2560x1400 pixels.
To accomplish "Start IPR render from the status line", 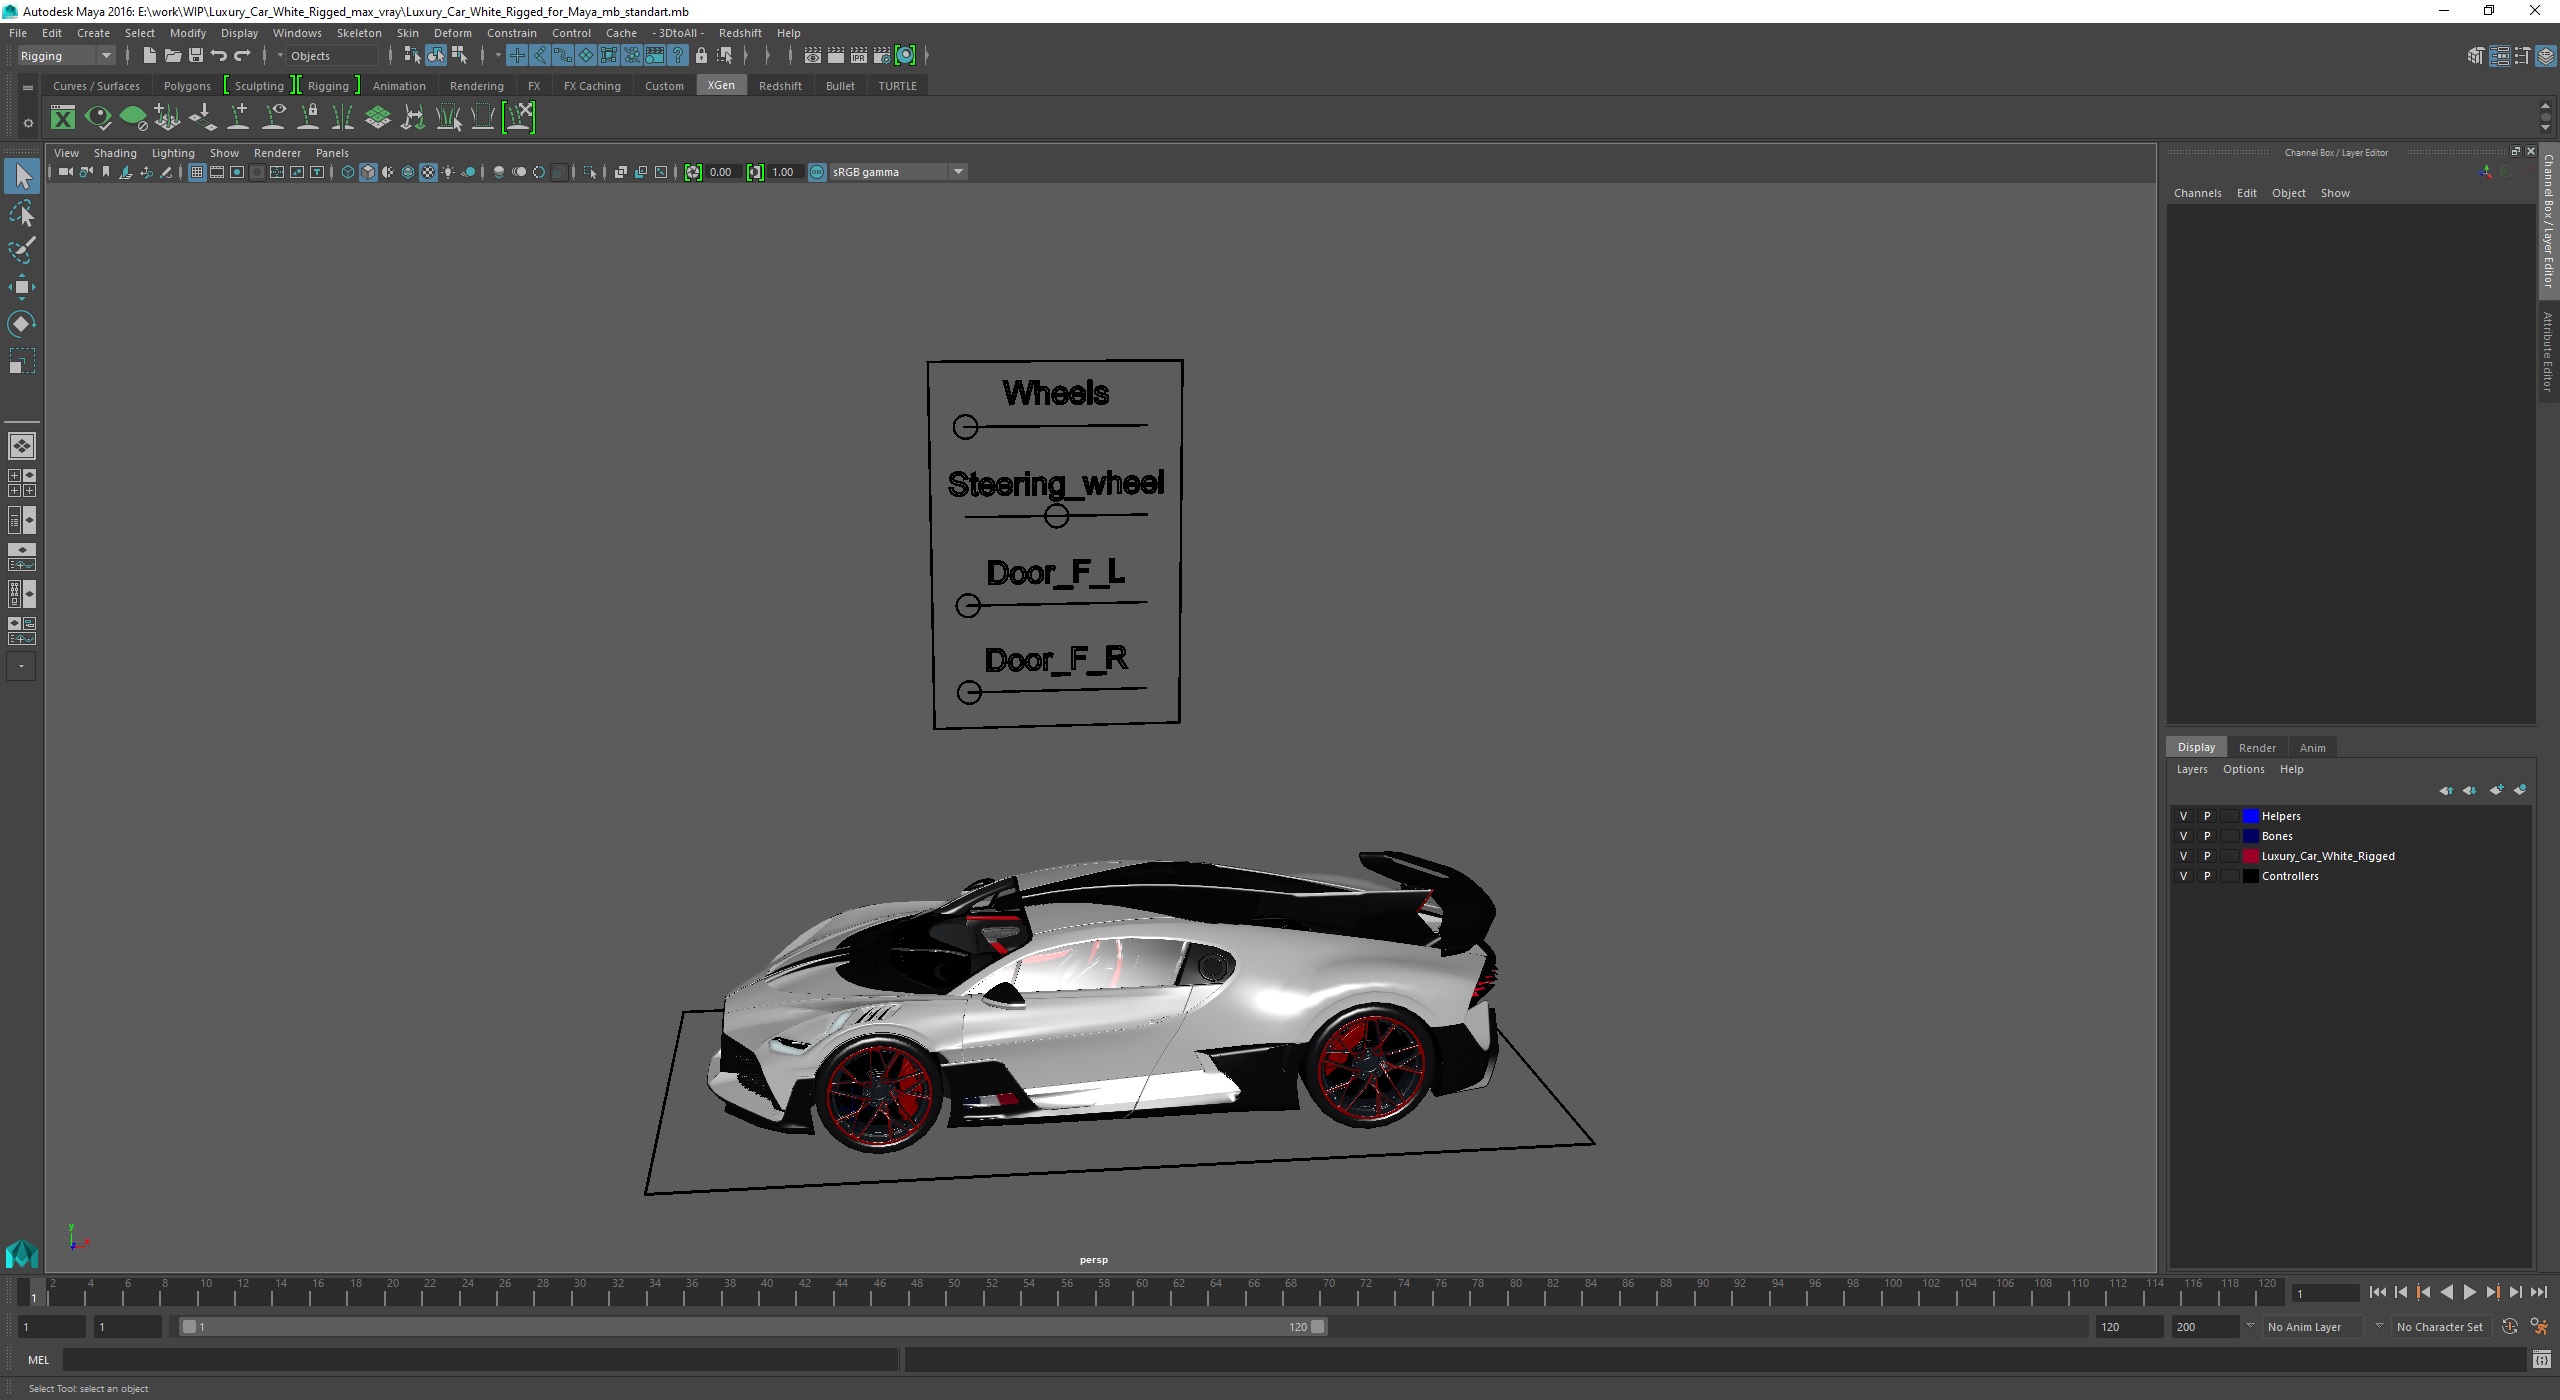I will click(x=859, y=56).
